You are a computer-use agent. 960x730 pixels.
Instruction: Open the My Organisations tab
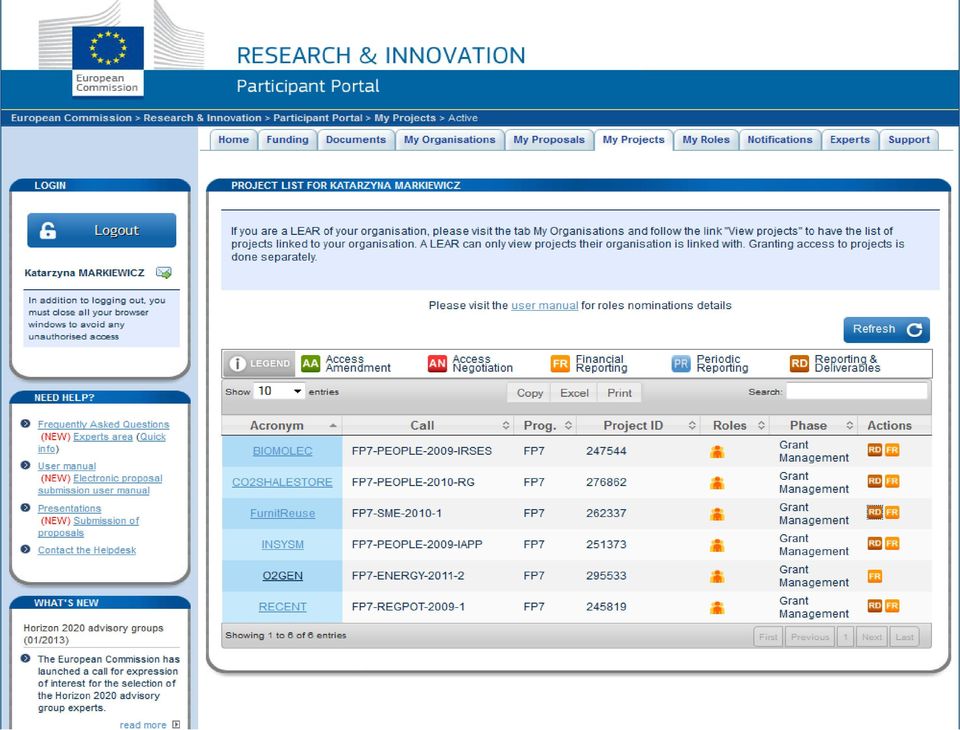click(449, 140)
